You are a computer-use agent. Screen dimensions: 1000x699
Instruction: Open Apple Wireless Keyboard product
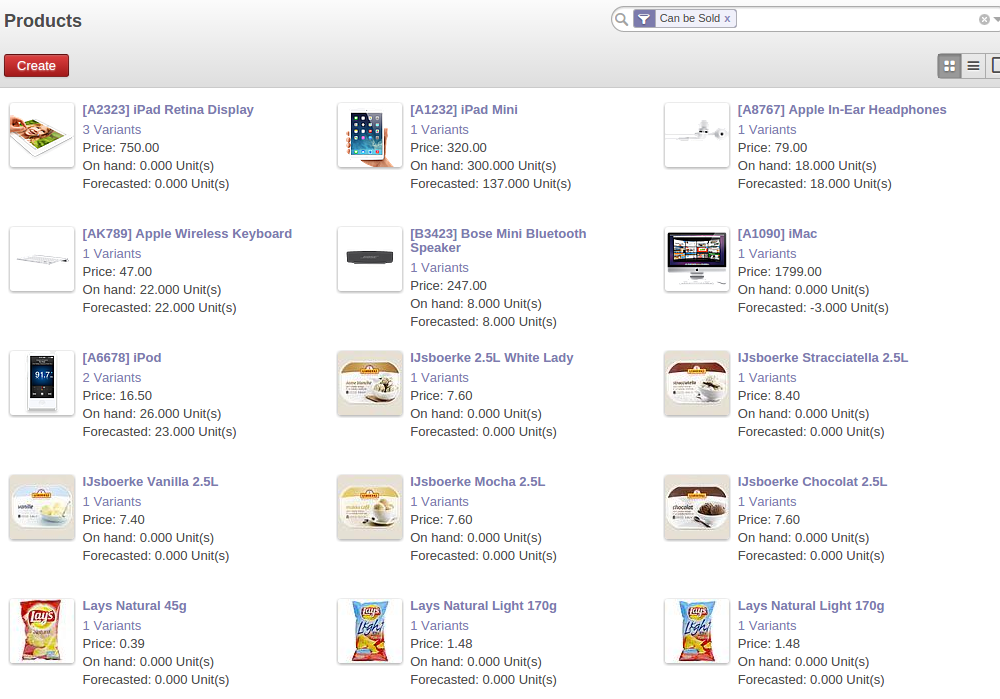[187, 233]
